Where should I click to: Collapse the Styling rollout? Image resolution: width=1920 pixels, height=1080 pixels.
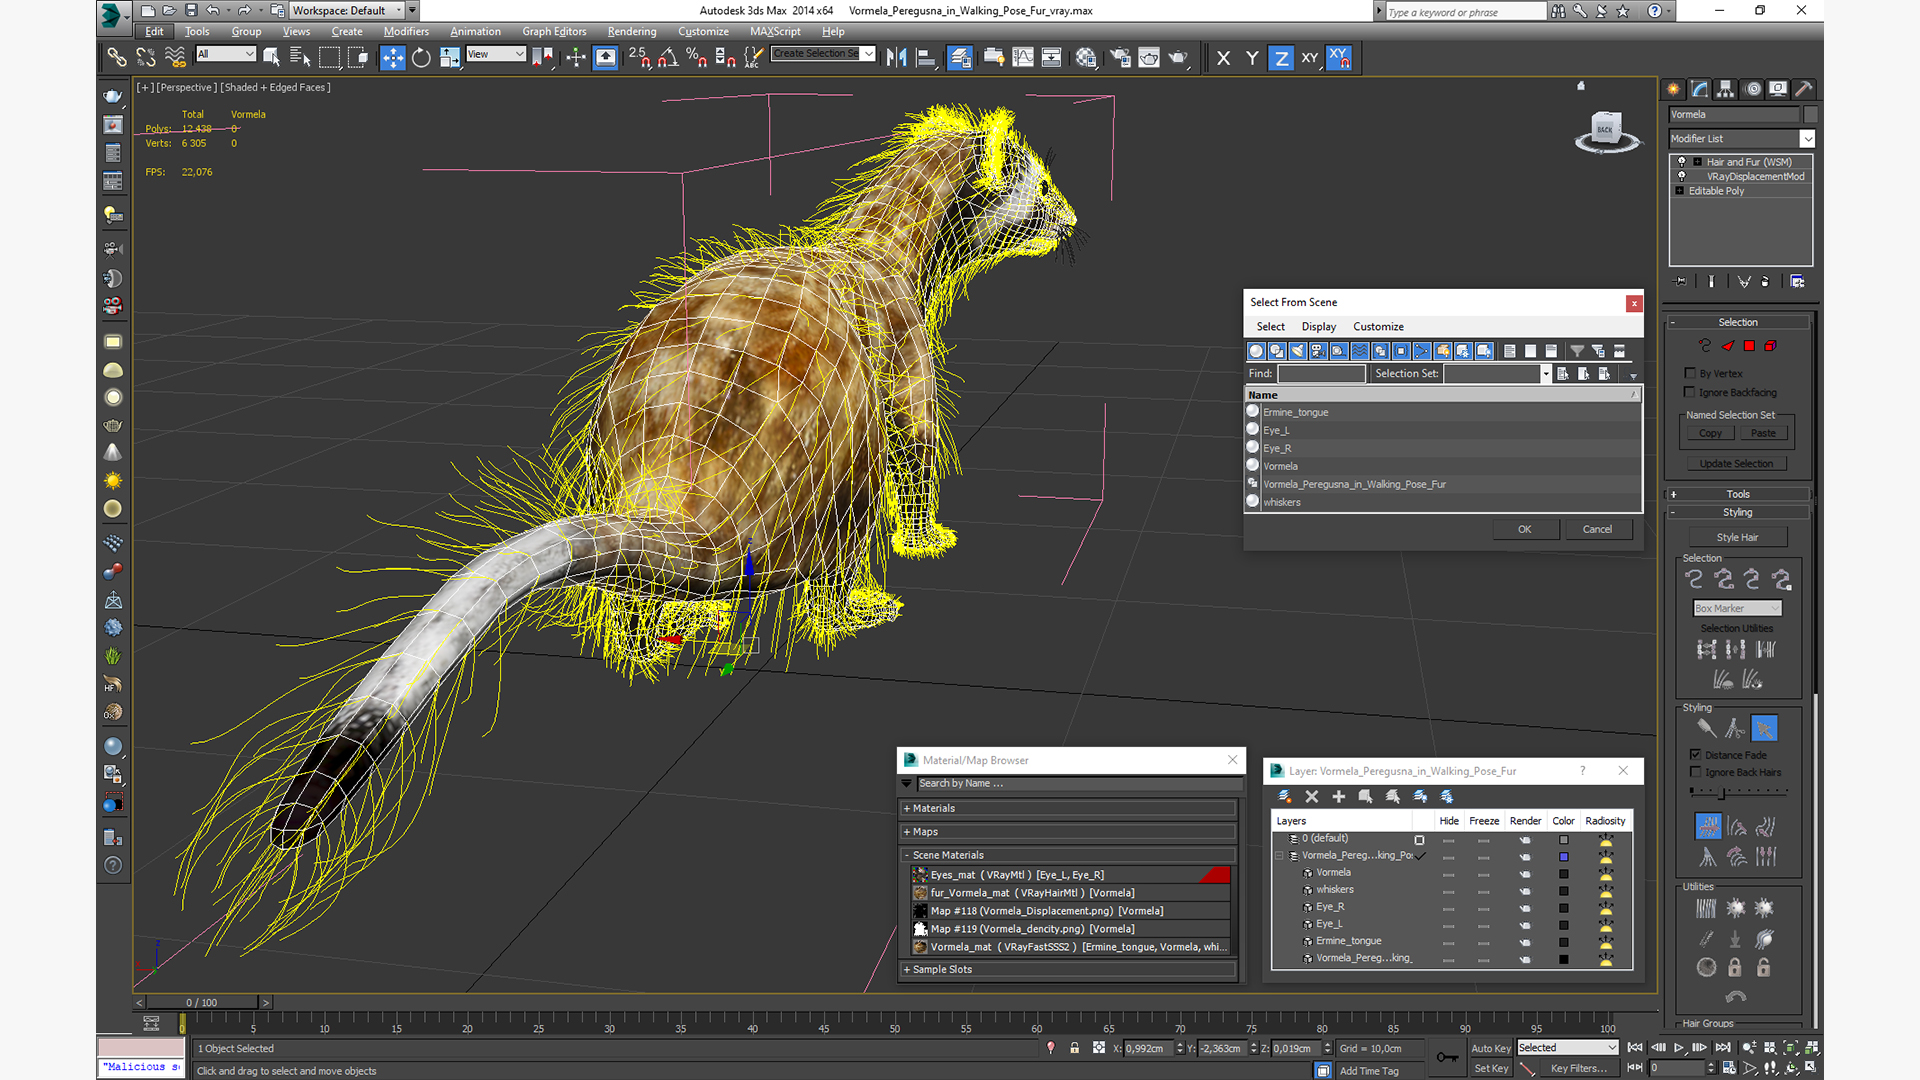tap(1738, 512)
